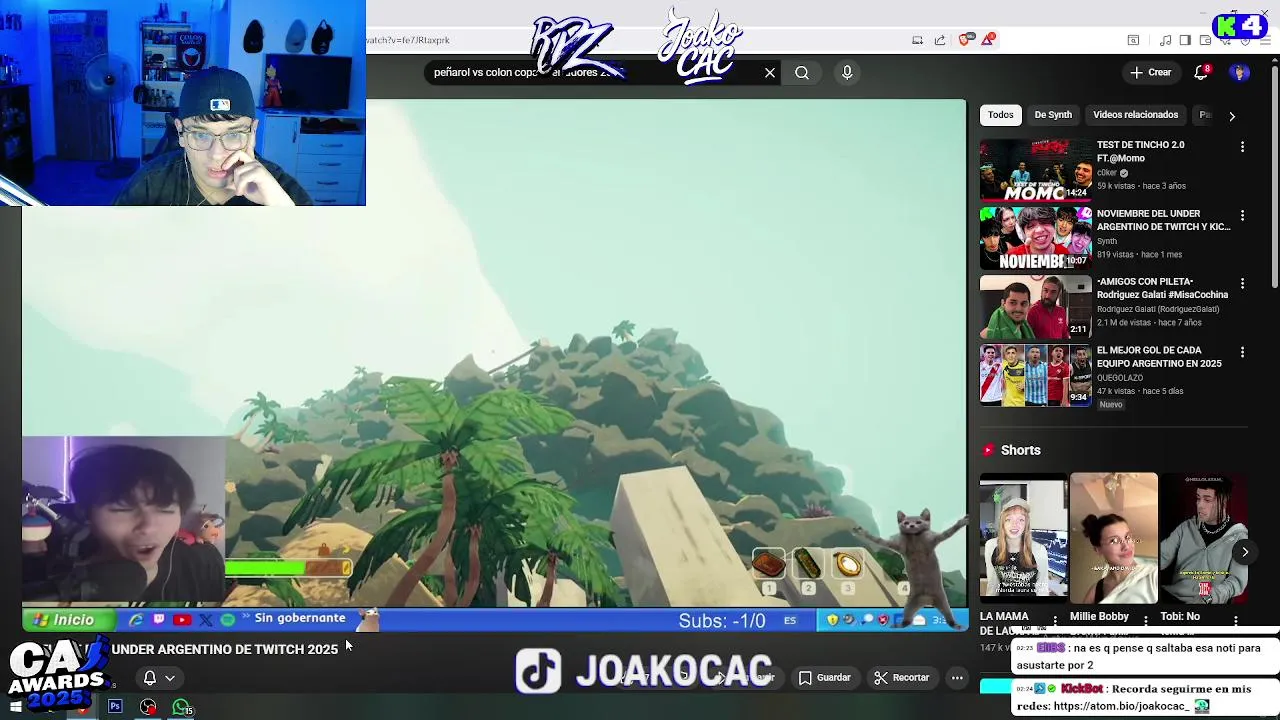Click the YouTube icon in video taskbar
The height and width of the screenshot is (720, 1280).
[x=182, y=620]
